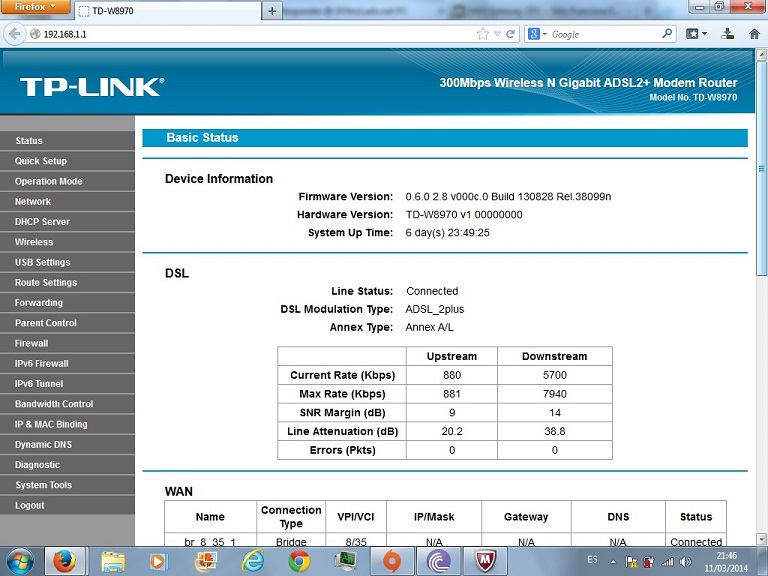Open Firewall menu item

coord(67,343)
